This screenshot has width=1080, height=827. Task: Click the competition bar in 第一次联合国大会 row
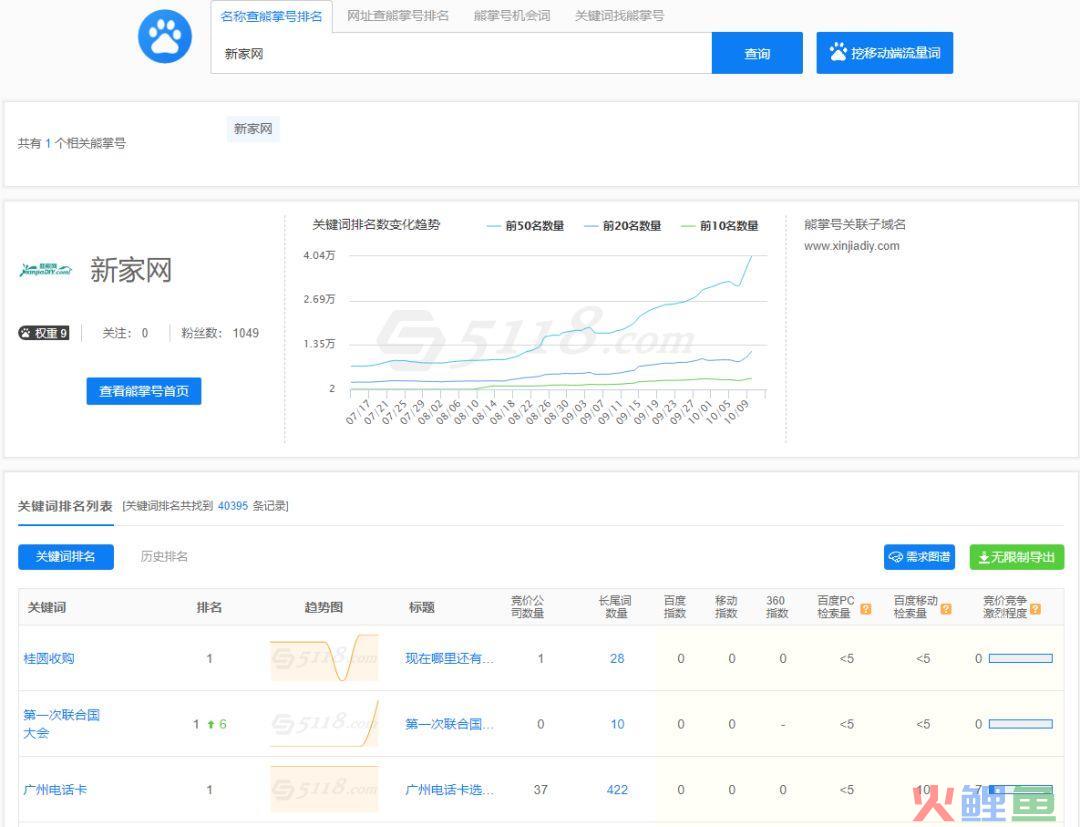click(1021, 724)
